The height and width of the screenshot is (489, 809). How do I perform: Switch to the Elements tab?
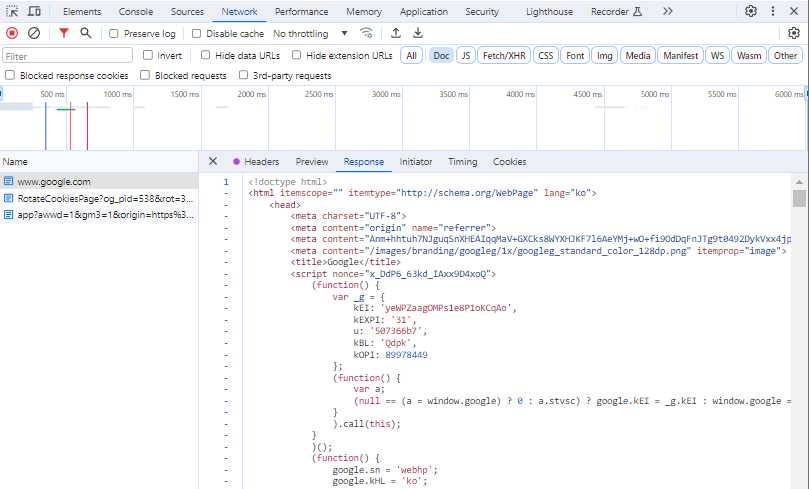82,11
